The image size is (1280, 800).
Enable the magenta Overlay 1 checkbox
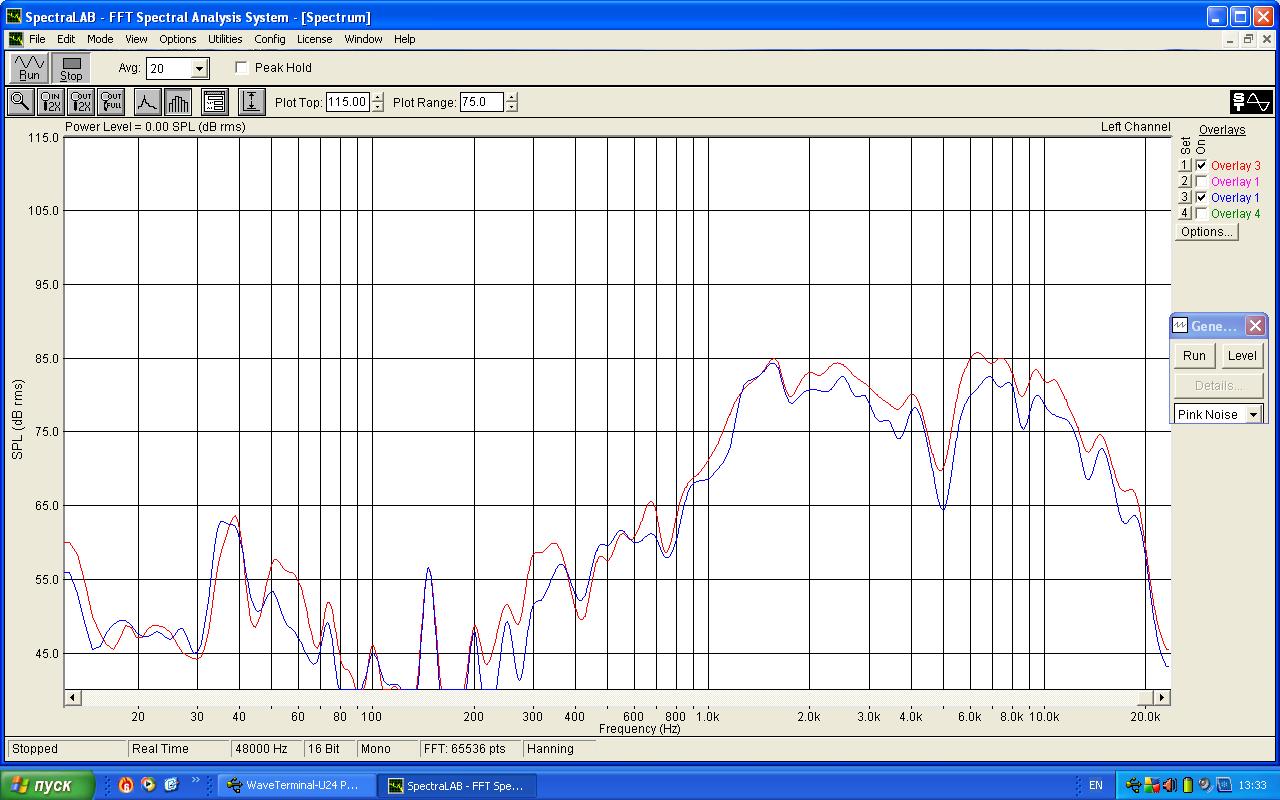pos(1201,182)
